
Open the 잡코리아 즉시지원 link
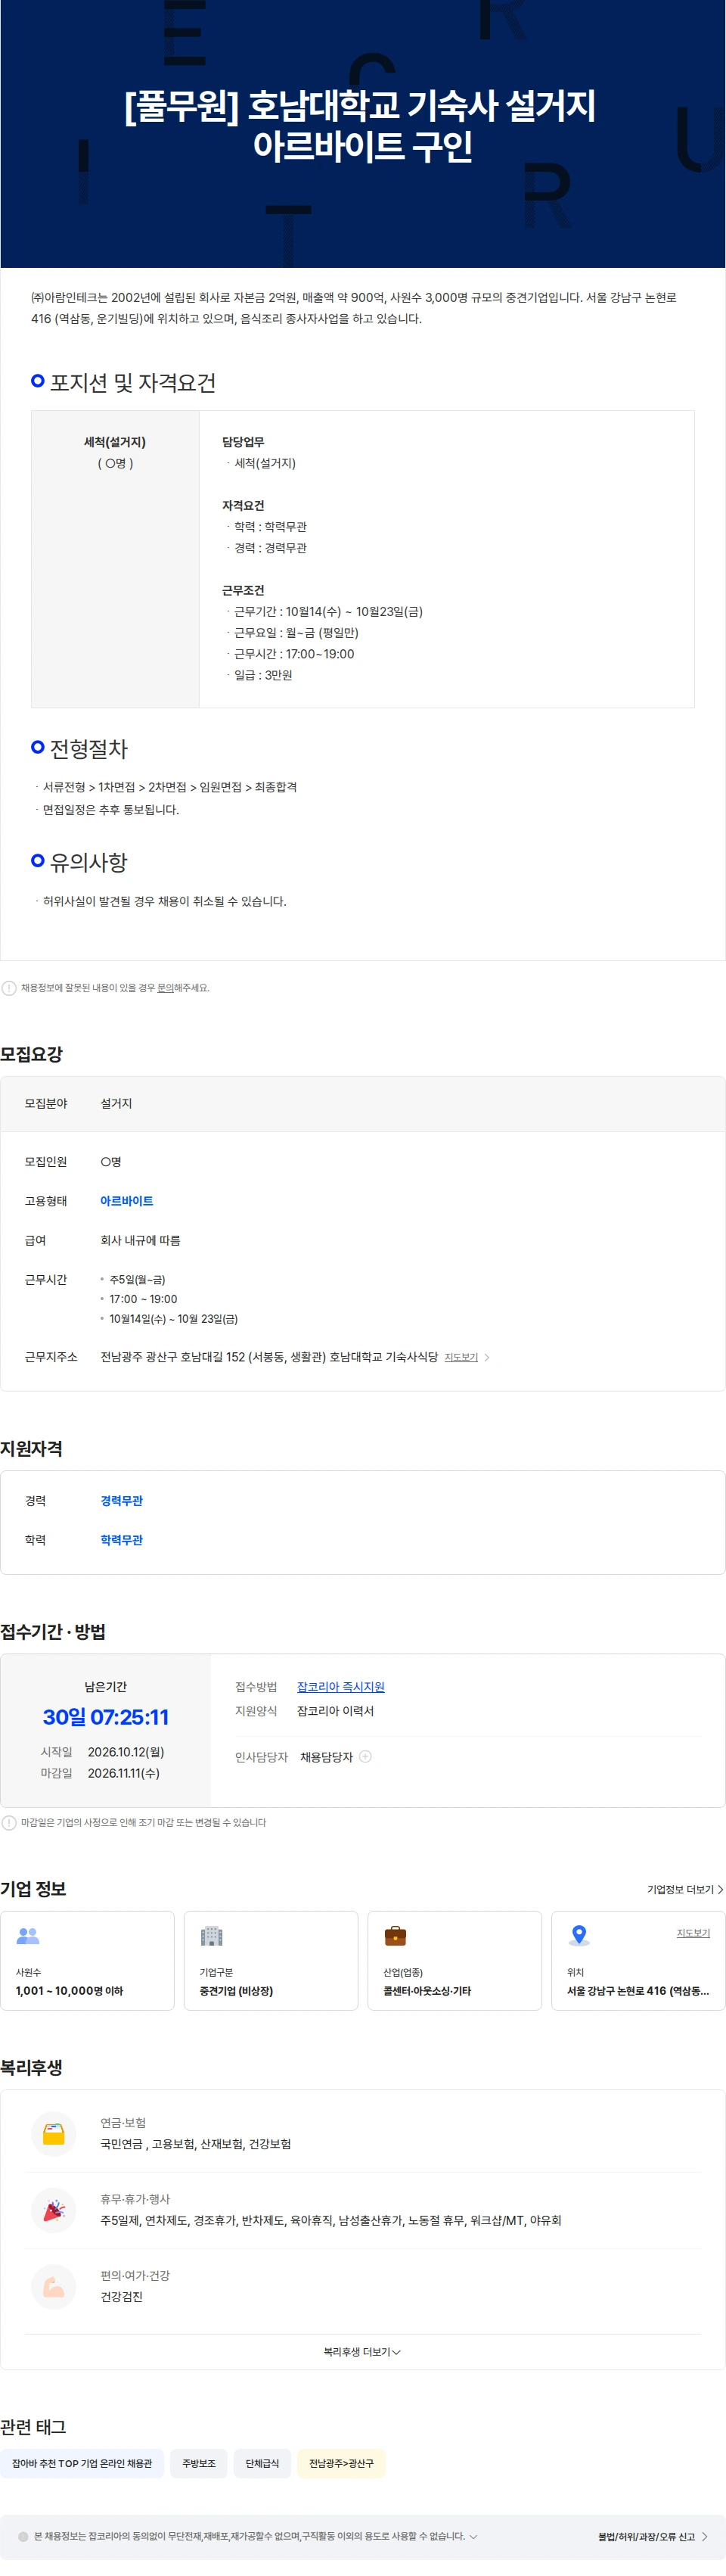point(341,1687)
